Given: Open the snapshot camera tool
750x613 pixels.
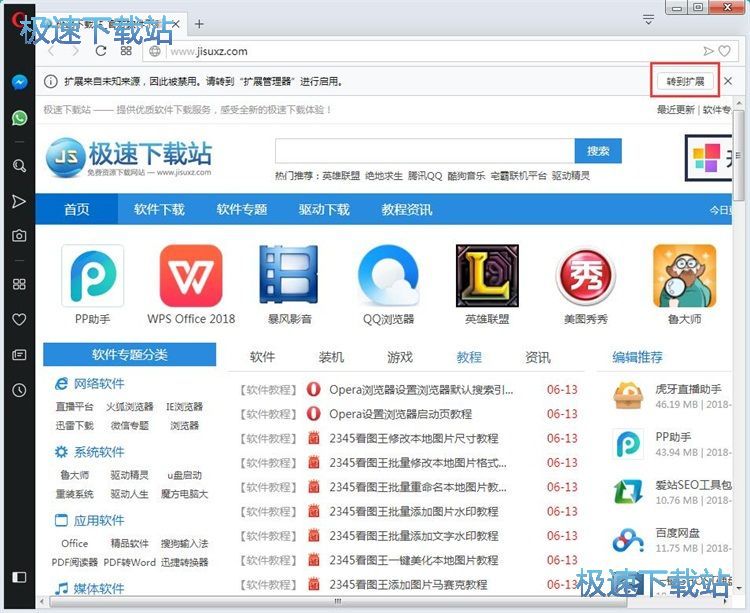Looking at the screenshot, I should coord(19,236).
